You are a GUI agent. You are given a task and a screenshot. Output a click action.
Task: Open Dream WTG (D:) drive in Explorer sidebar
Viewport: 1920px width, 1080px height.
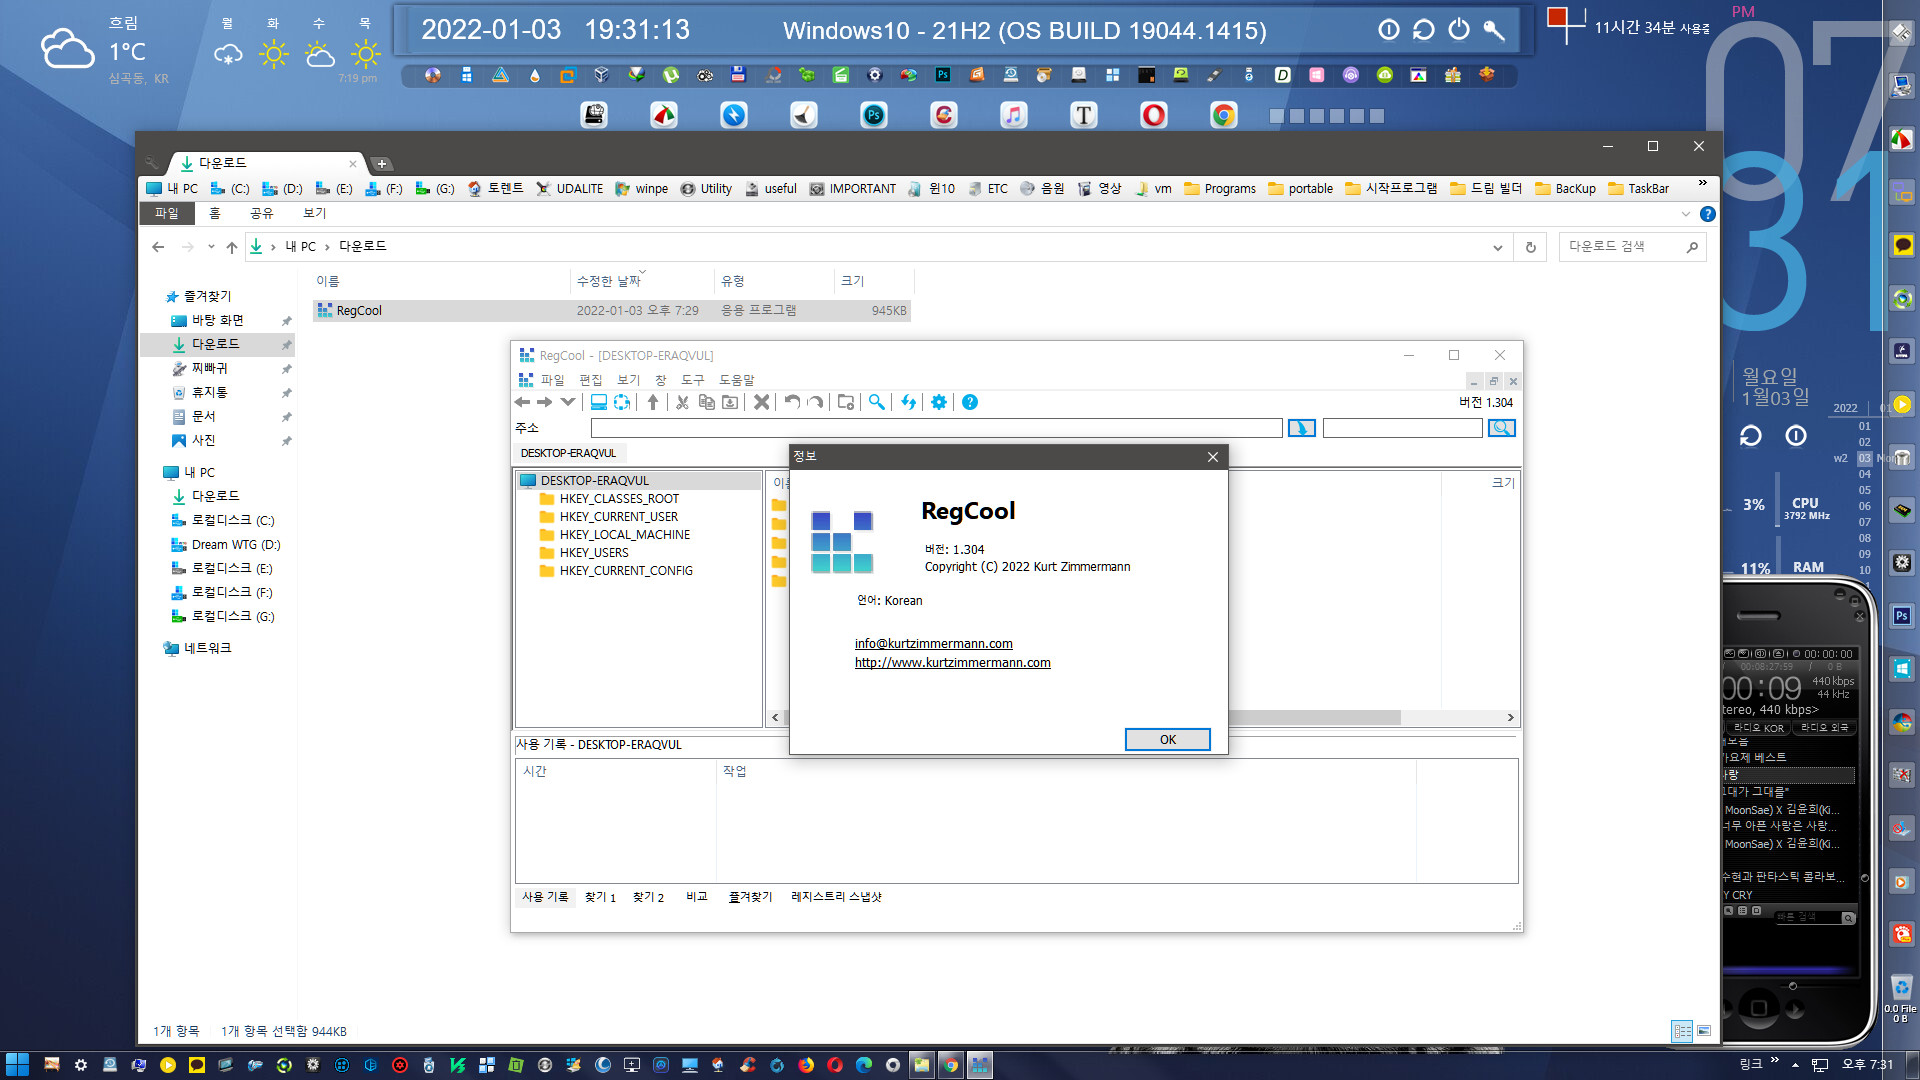(236, 545)
